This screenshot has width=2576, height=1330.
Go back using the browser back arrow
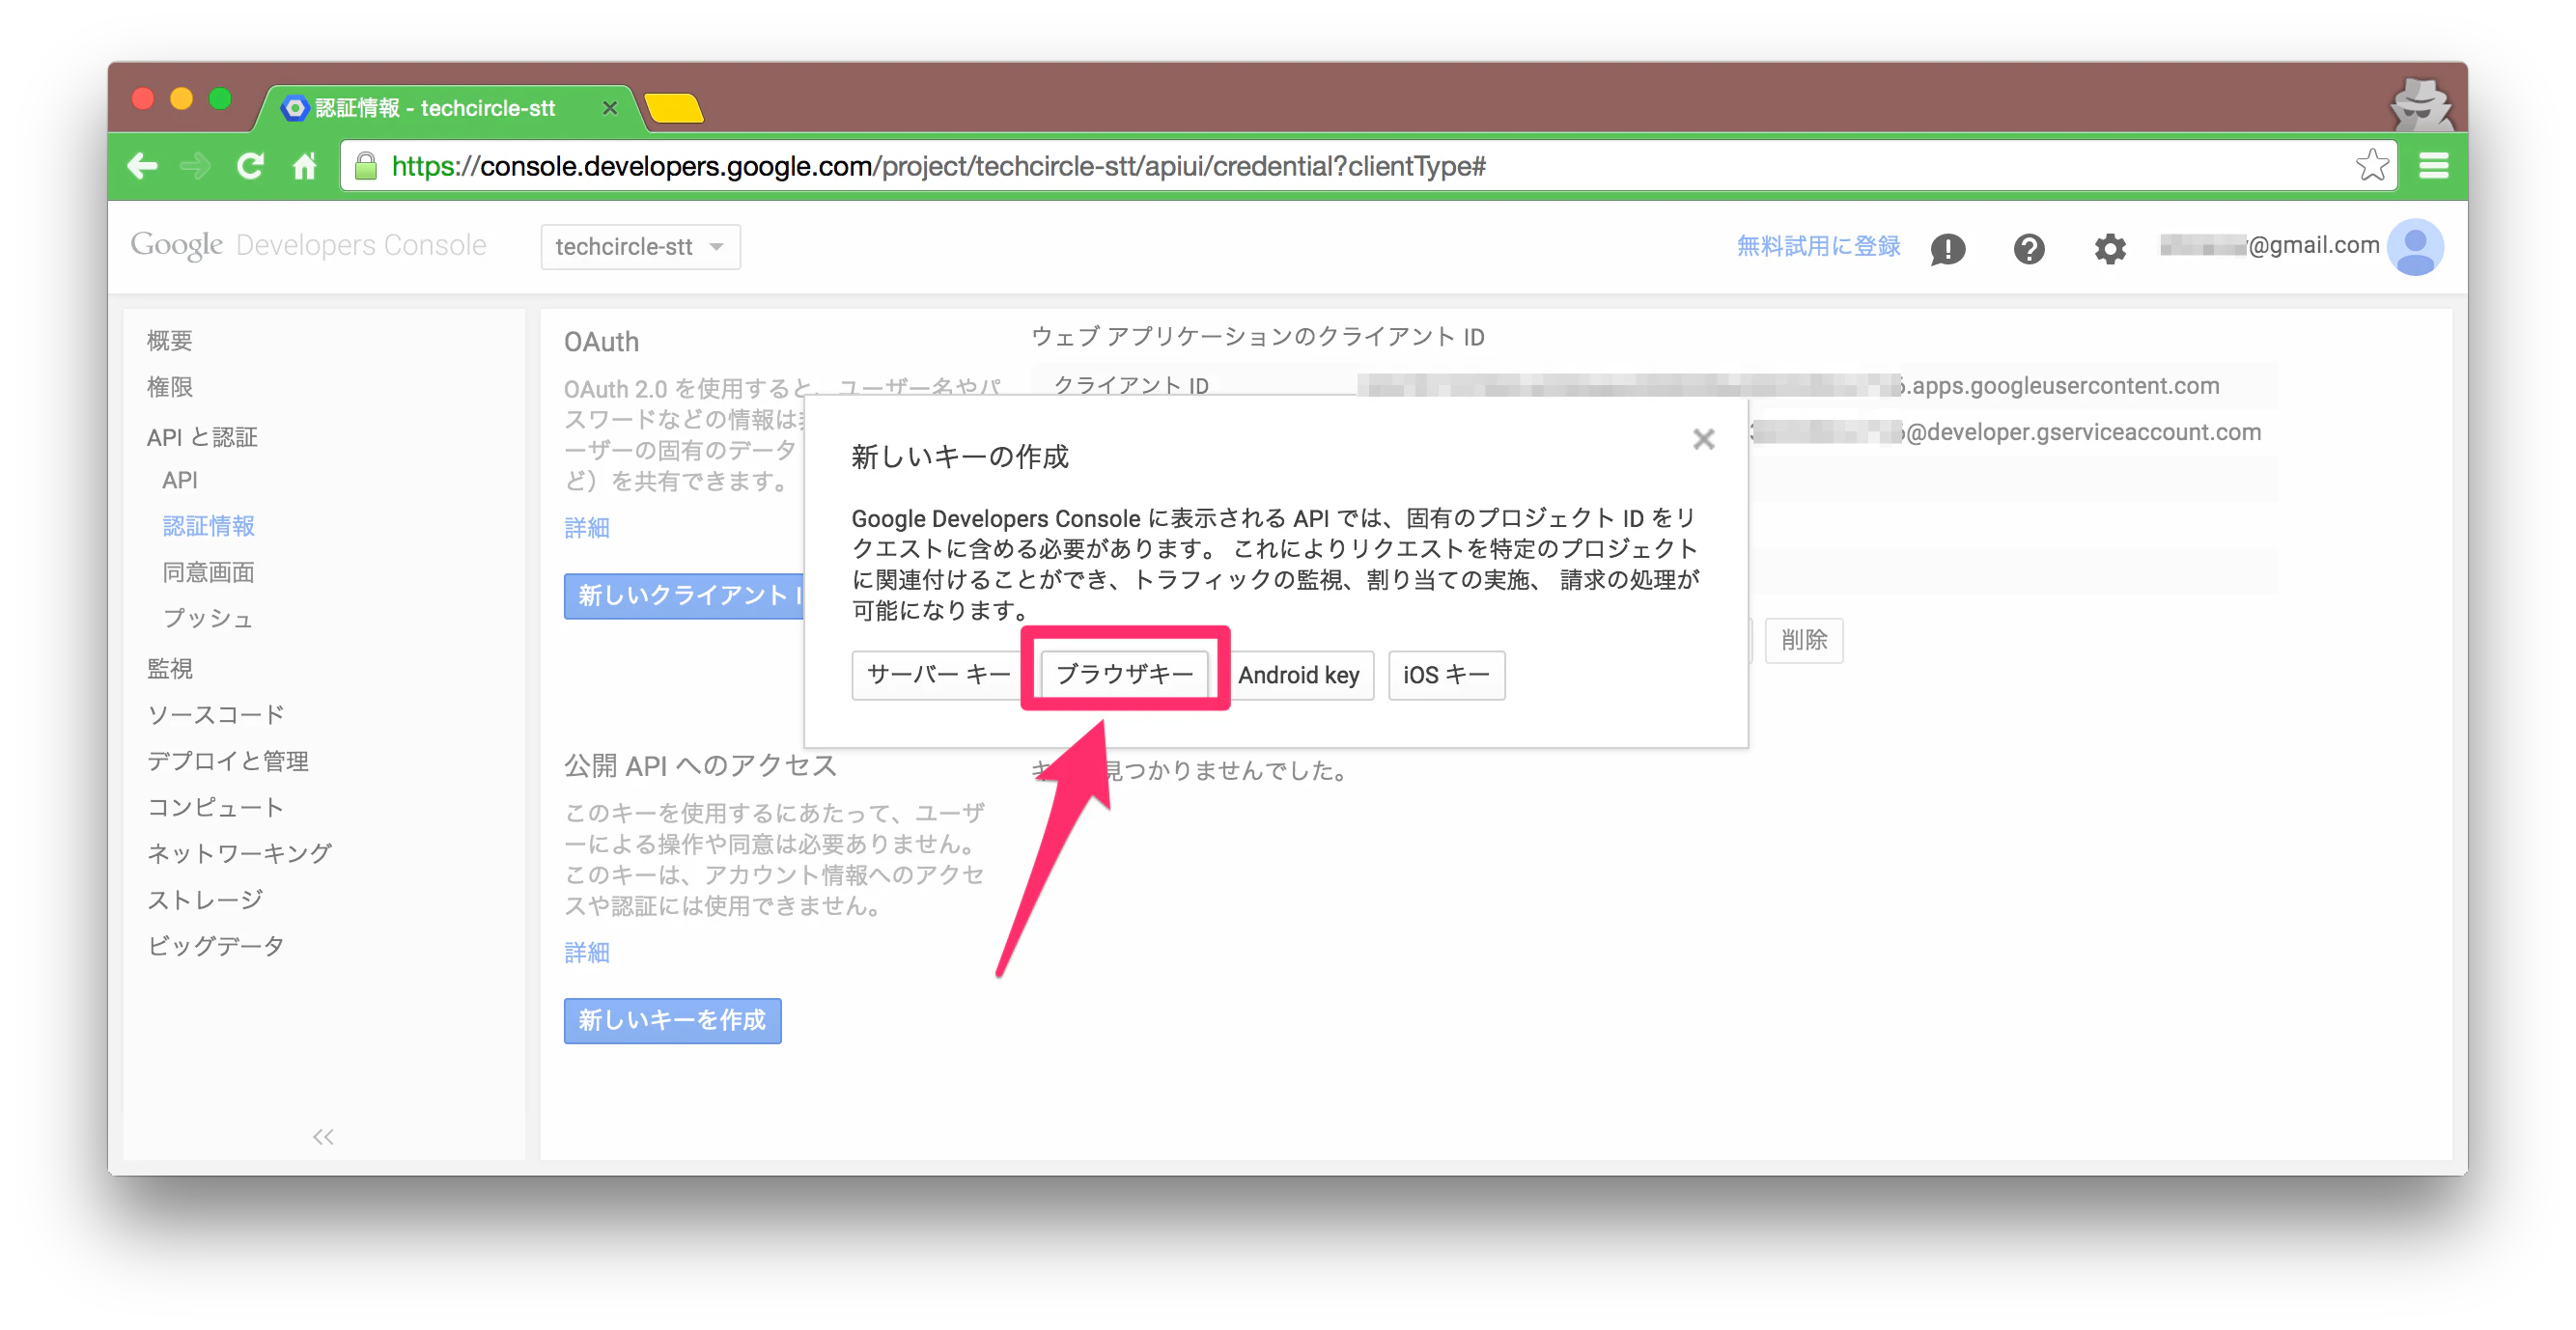click(x=143, y=166)
